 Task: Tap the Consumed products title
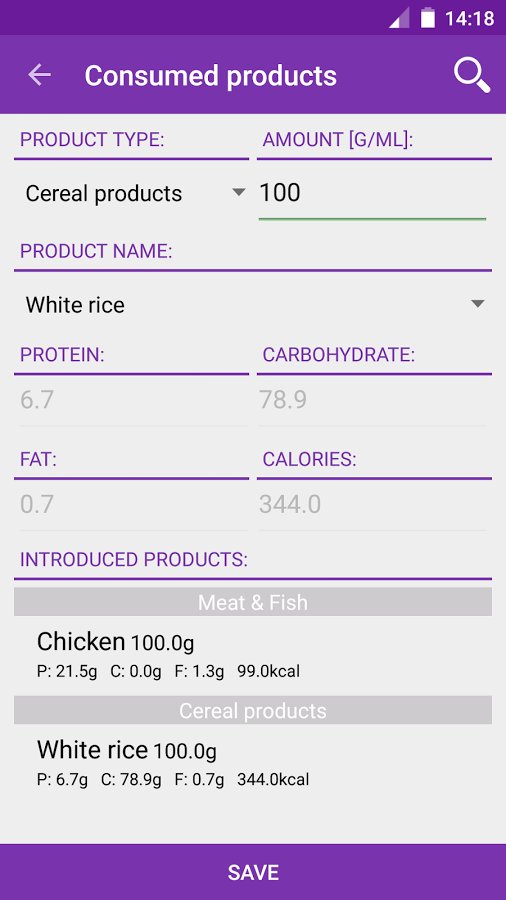tap(211, 76)
